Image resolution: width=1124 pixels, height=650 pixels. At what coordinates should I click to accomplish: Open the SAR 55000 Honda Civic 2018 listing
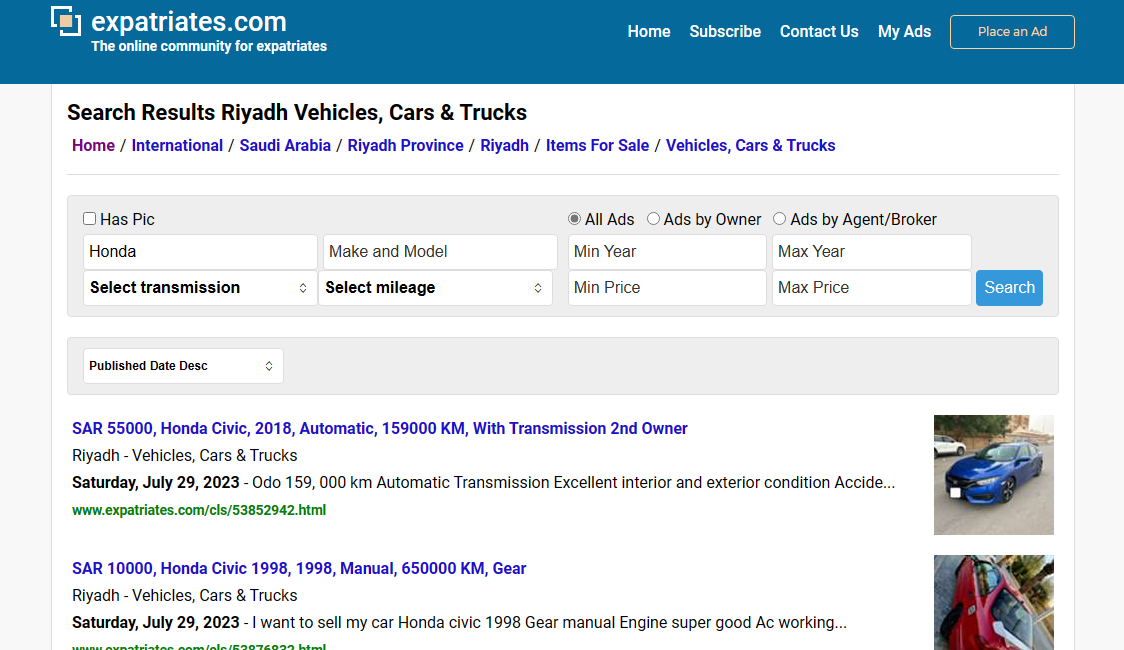[x=379, y=429]
